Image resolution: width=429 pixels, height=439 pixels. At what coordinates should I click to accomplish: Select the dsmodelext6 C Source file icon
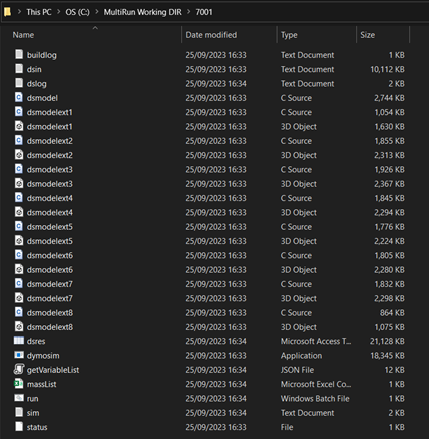[19, 255]
